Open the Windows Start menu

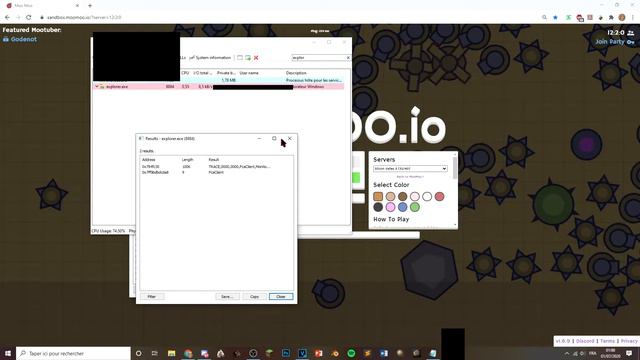8,353
